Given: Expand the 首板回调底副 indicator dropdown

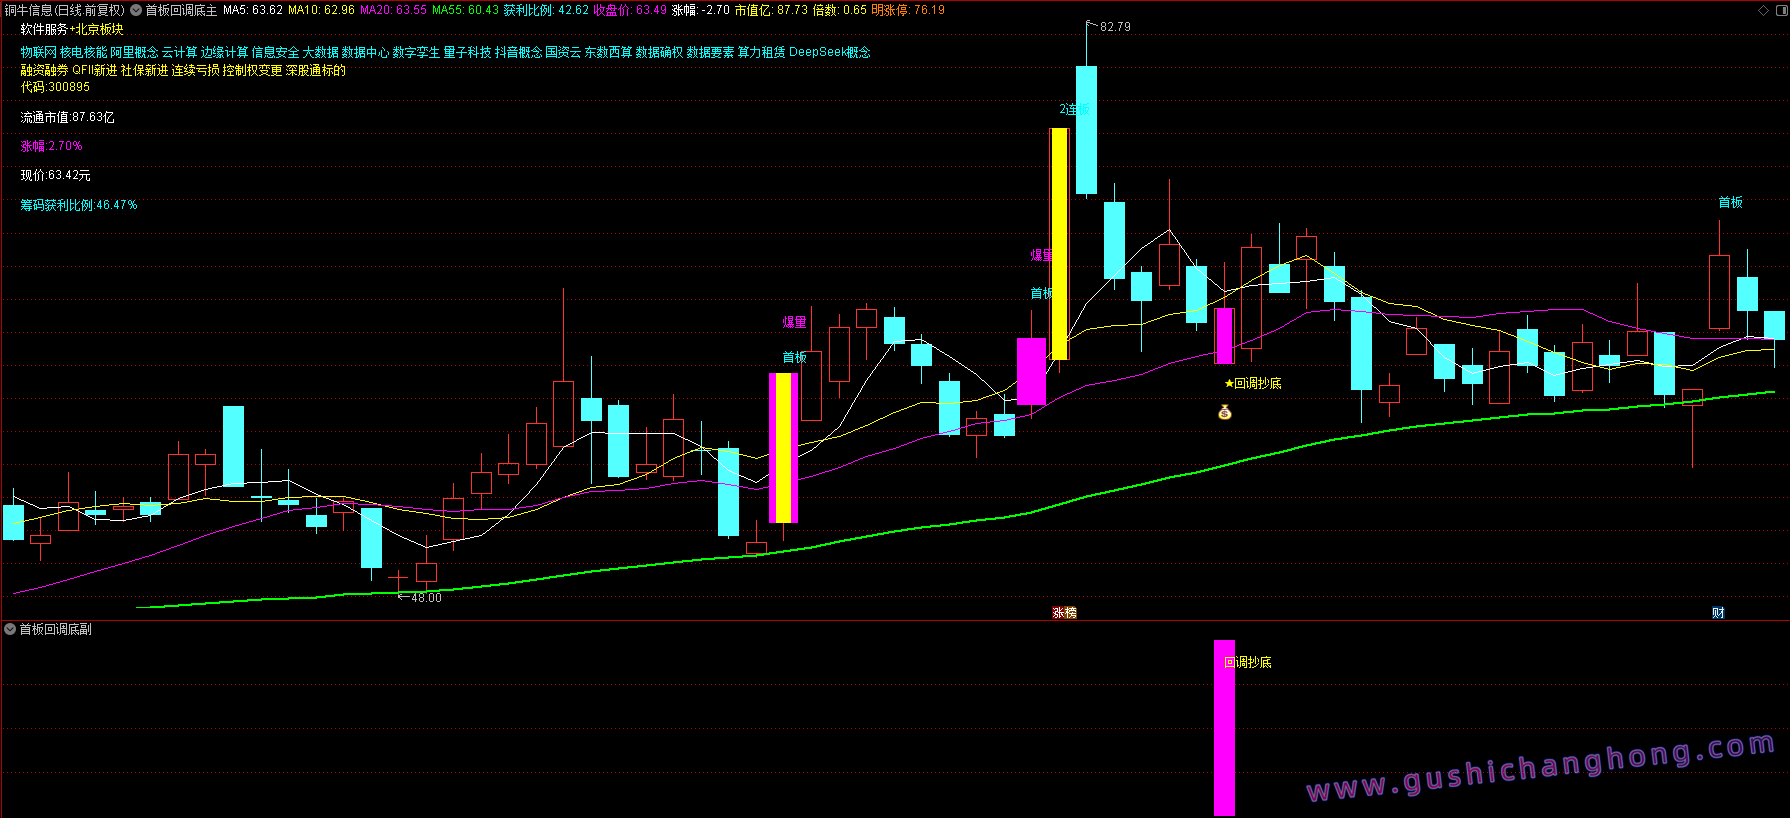Looking at the screenshot, I should tap(10, 629).
